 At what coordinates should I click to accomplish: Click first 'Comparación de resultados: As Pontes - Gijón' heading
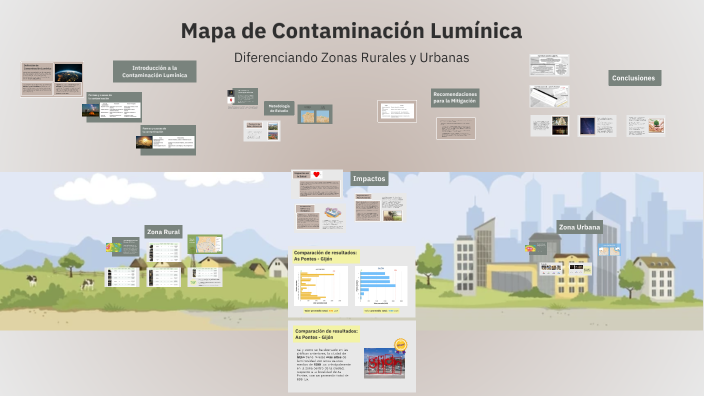point(326,256)
